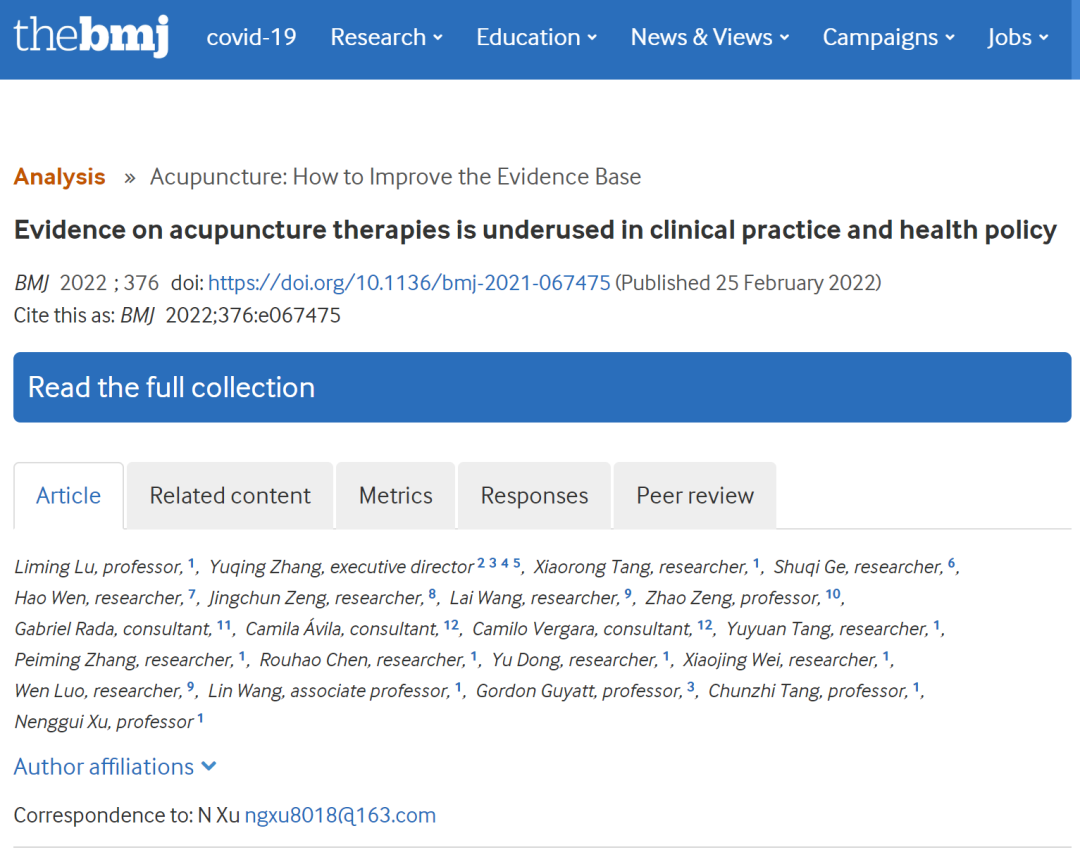Open the News & Views menu
Viewport: 1080px width, 857px height.
pos(709,37)
